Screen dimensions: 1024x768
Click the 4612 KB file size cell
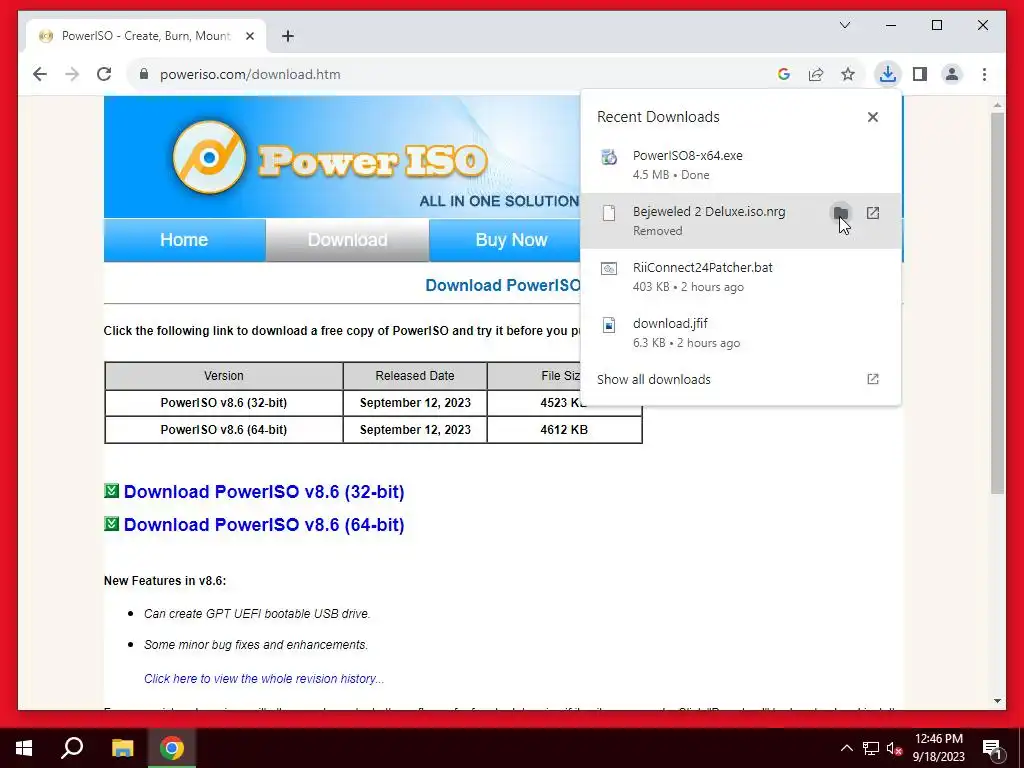[564, 430]
